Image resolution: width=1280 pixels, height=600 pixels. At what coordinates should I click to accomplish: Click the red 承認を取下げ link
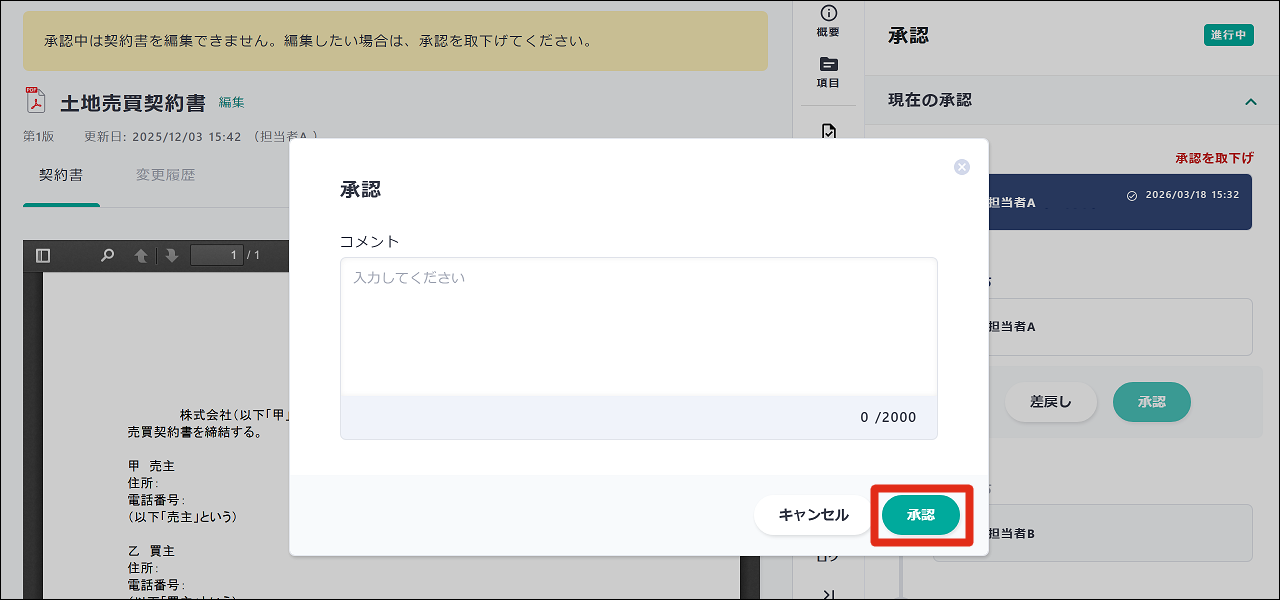point(1214,158)
